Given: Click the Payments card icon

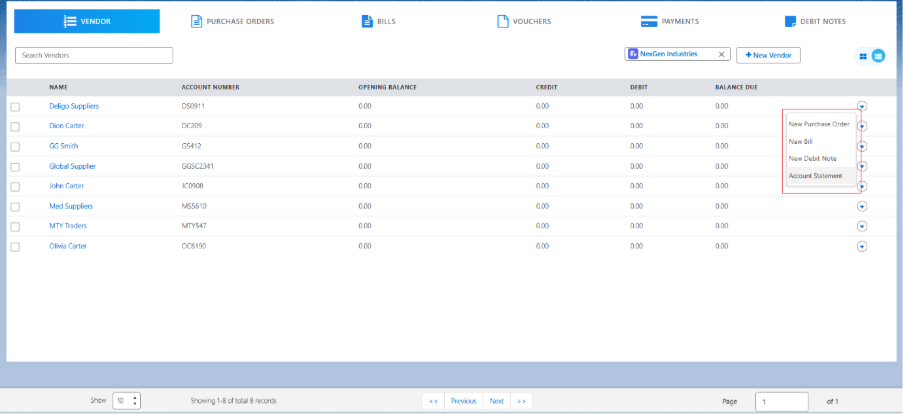Looking at the screenshot, I should click(648, 21).
